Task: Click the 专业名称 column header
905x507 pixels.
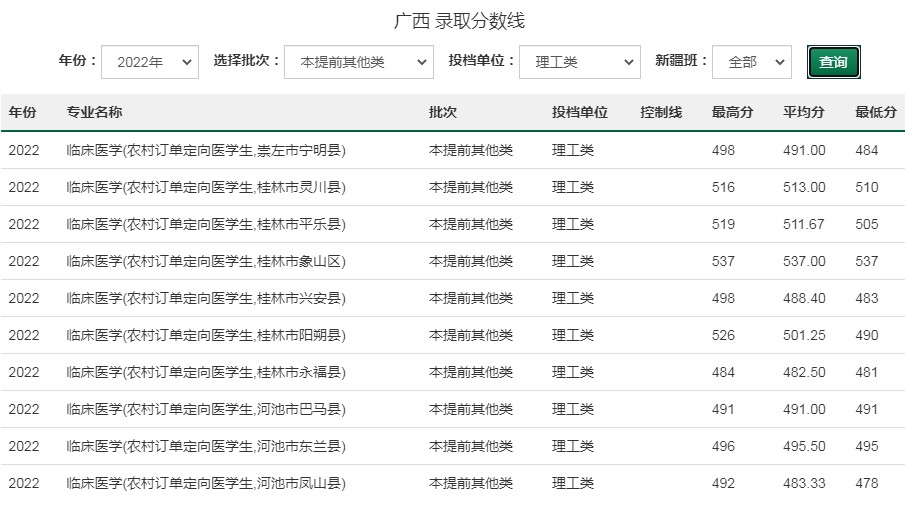Action: pos(94,112)
